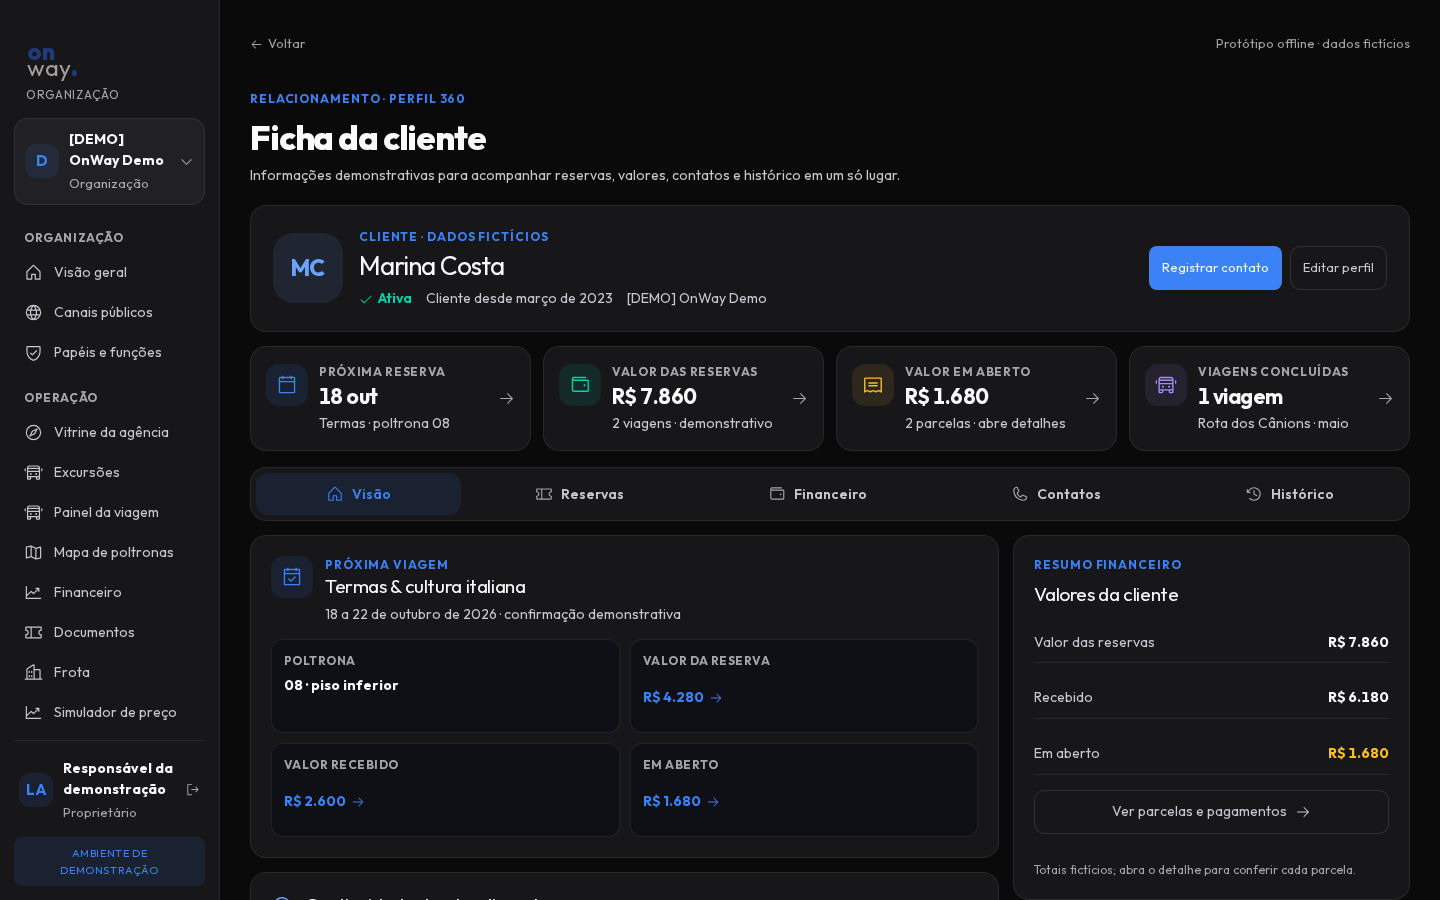Click the calendar icon on Próxima reserva card
The height and width of the screenshot is (900, 1440).
(287, 385)
